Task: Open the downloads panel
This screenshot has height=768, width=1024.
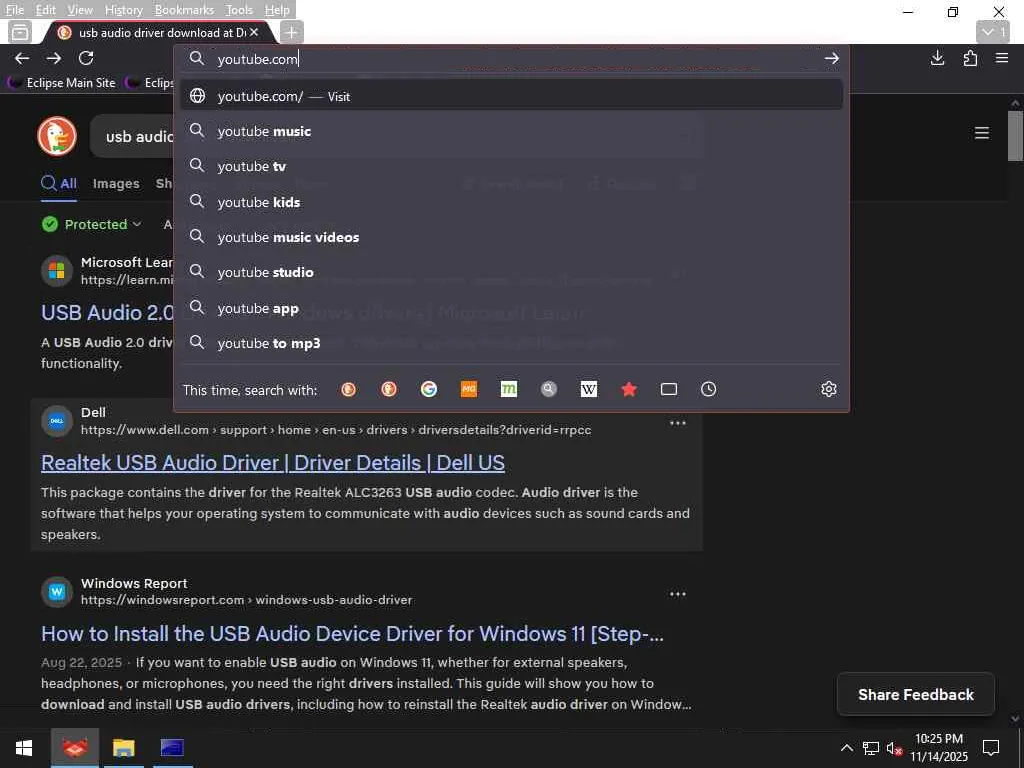Action: pos(937,58)
